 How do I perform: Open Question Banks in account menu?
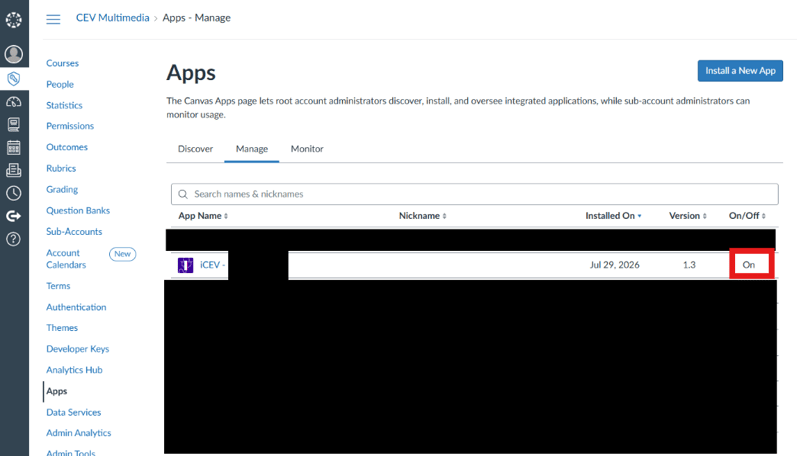pyautogui.click(x=78, y=211)
